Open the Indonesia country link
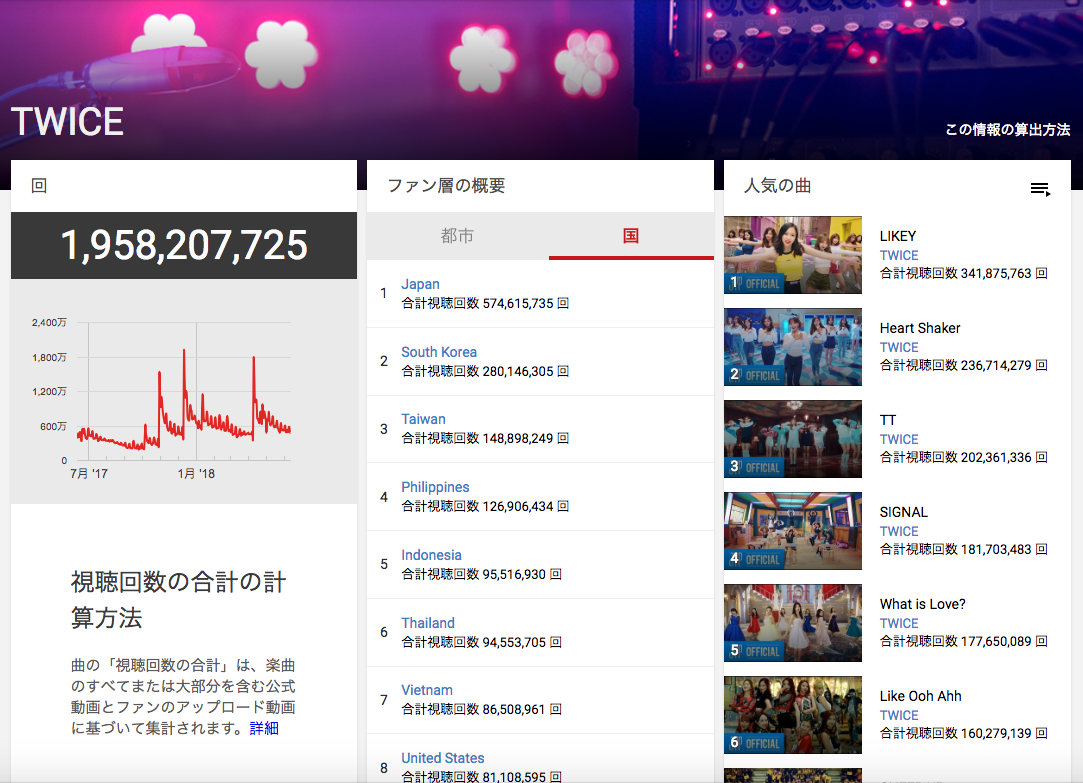Screen dimensions: 1083x783 pyautogui.click(x=431, y=555)
